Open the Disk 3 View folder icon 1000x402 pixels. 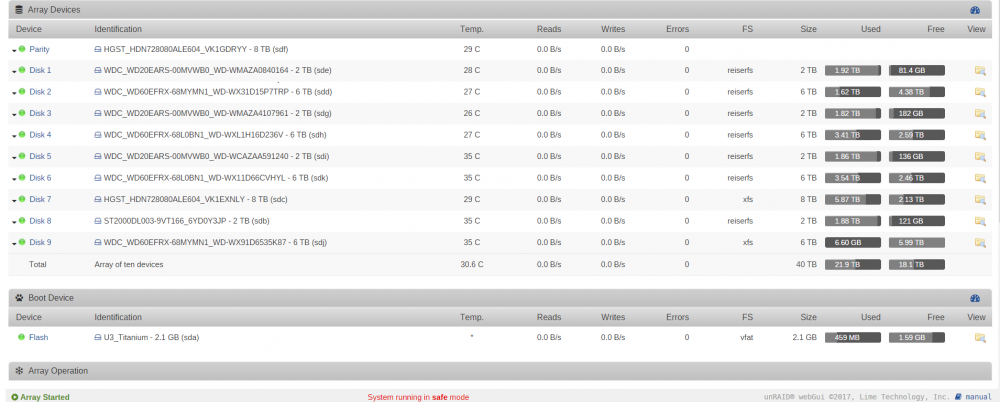980,114
